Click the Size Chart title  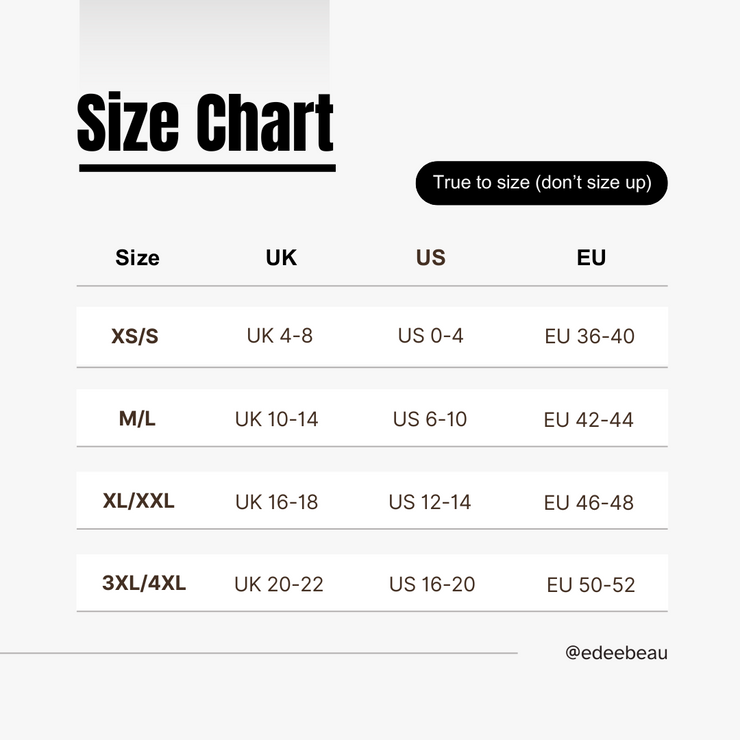point(205,123)
